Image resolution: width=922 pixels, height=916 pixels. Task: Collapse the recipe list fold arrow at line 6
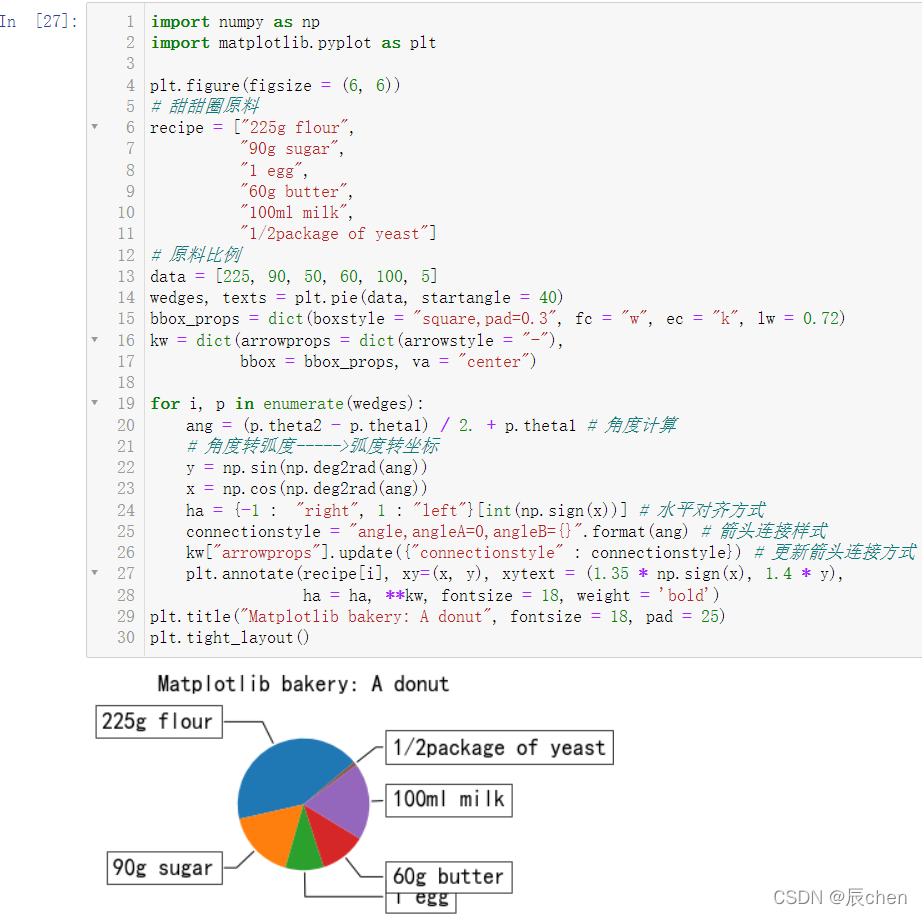[x=95, y=127]
